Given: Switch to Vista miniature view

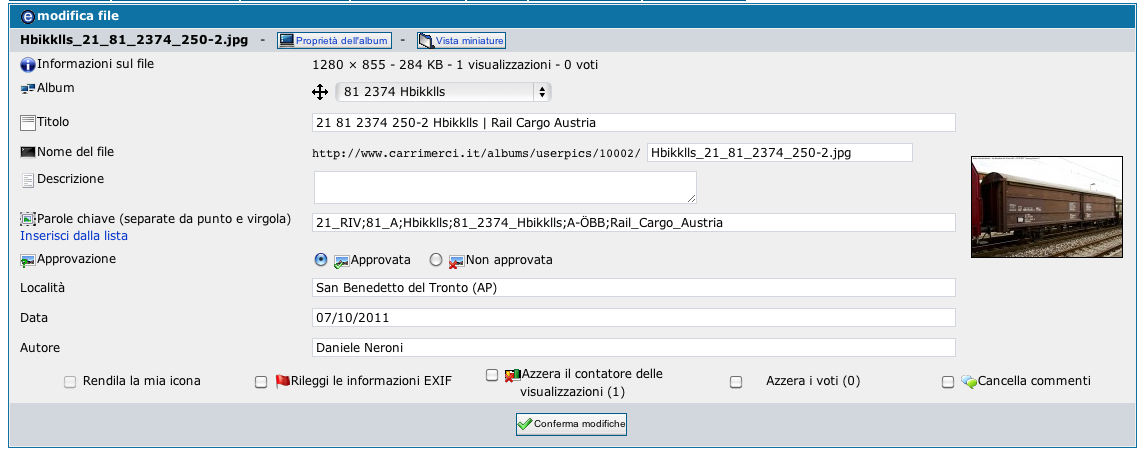Looking at the screenshot, I should (461, 41).
